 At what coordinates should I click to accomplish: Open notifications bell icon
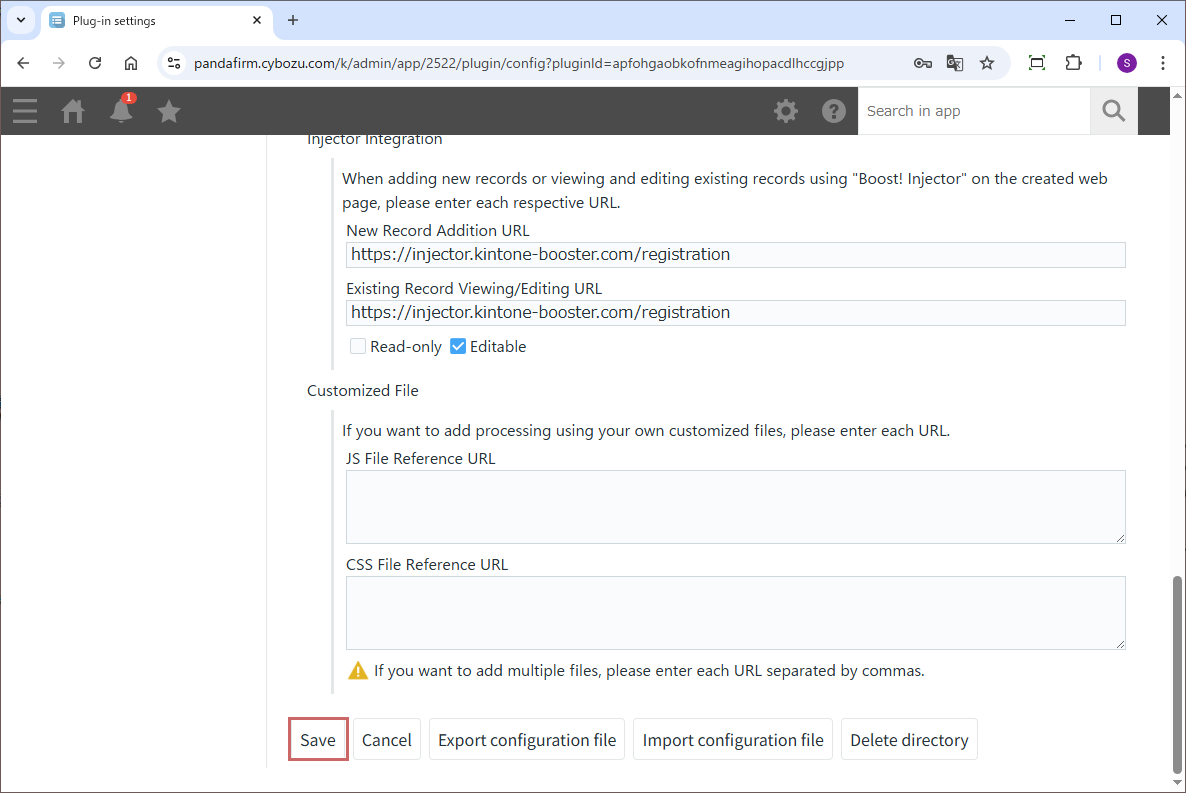tap(121, 111)
